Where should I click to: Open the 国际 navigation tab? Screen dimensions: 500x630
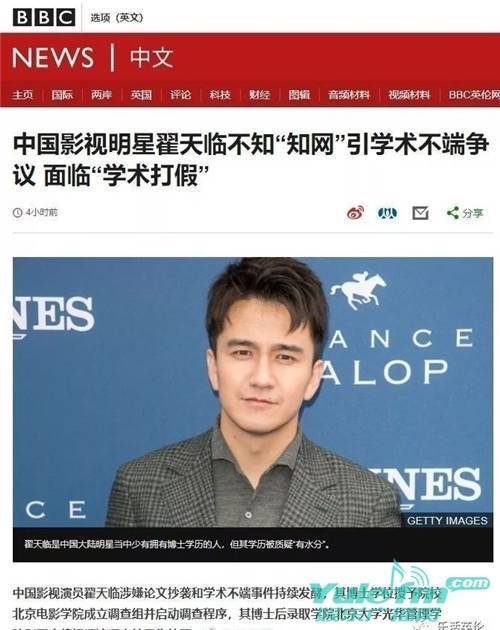[62, 95]
